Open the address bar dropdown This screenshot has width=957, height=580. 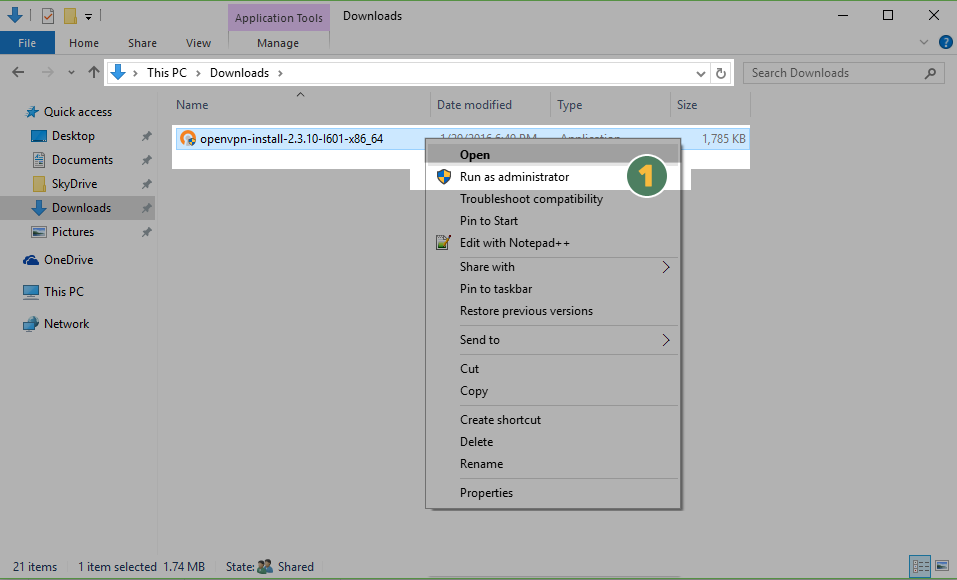[700, 72]
